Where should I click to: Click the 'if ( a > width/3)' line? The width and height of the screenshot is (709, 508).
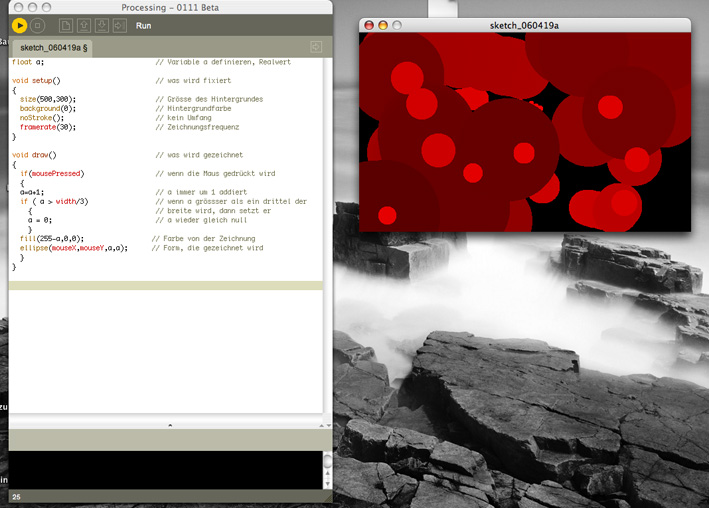(54, 201)
